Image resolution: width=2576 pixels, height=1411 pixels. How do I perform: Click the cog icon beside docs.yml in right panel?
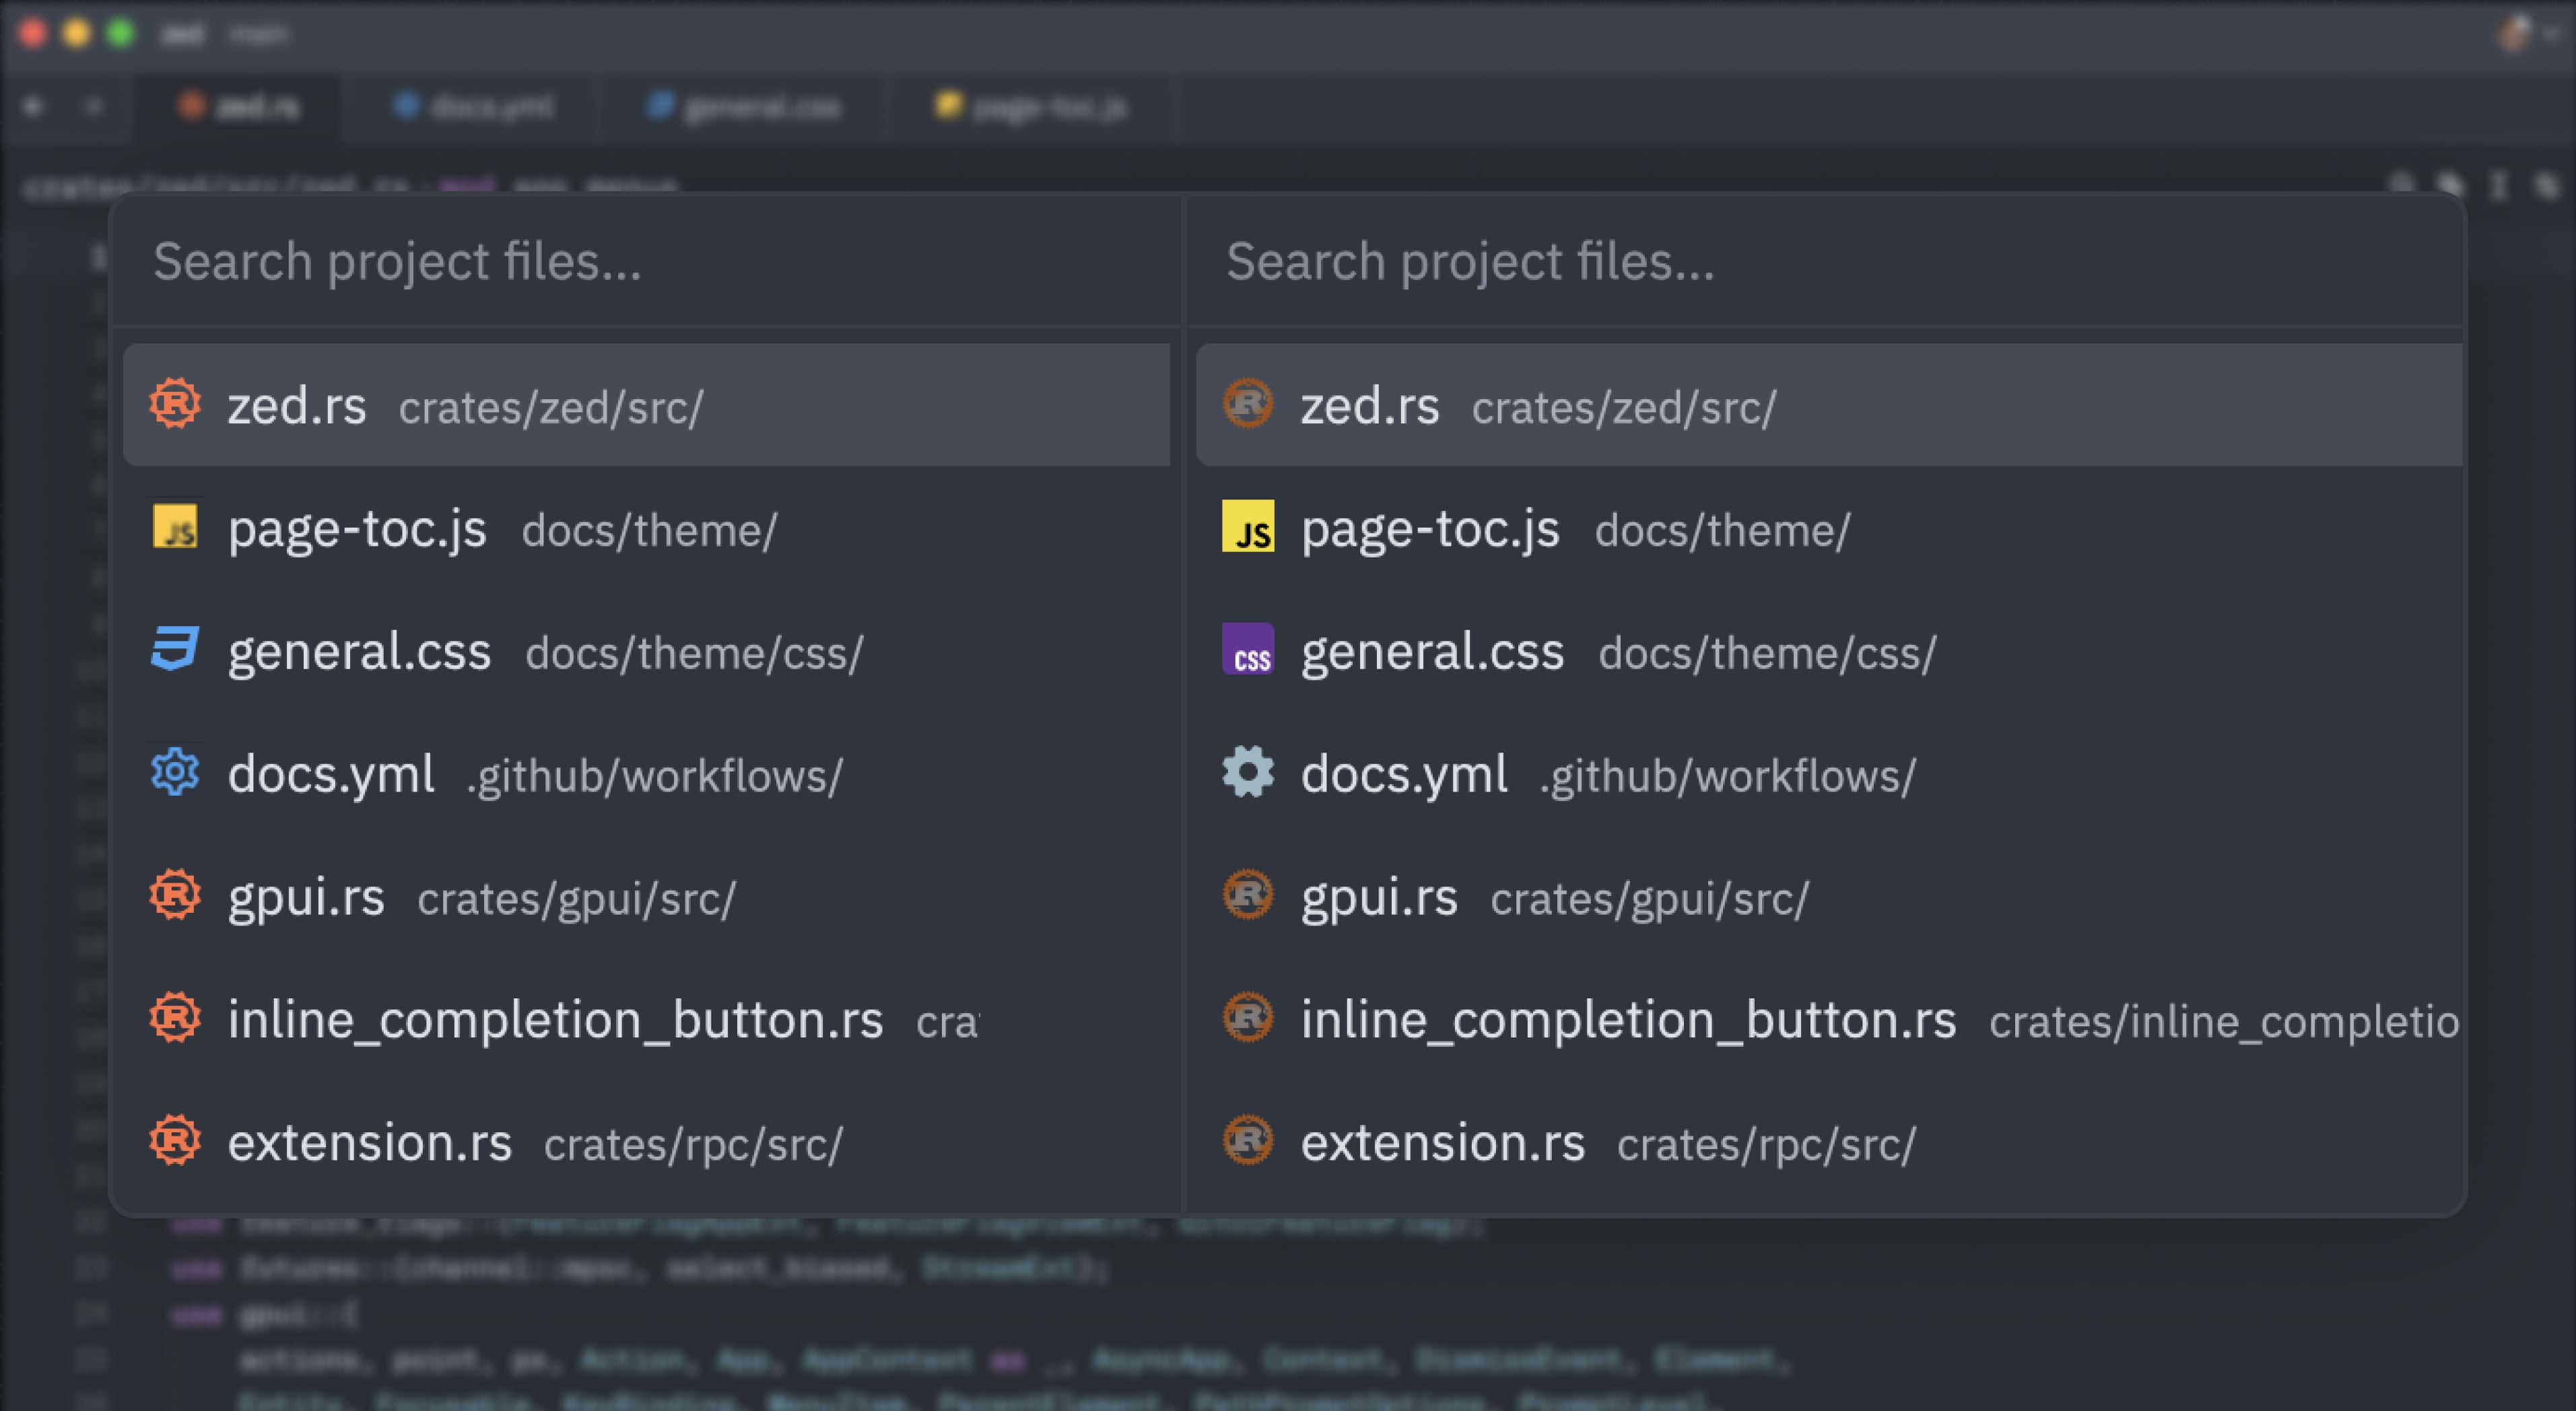tap(1249, 773)
